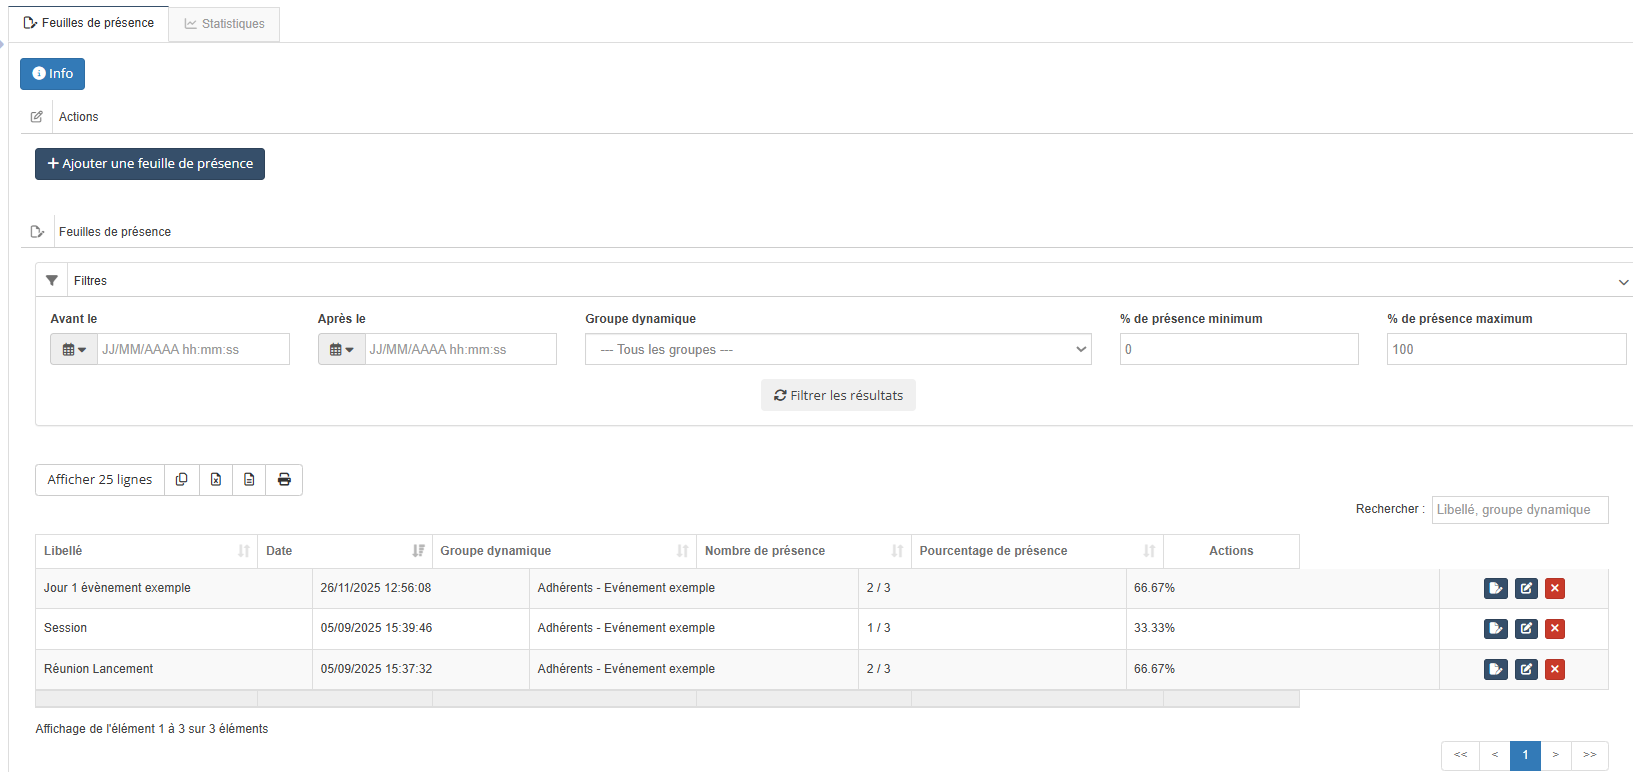Open the Afficher 25 lignes menu

[100, 480]
